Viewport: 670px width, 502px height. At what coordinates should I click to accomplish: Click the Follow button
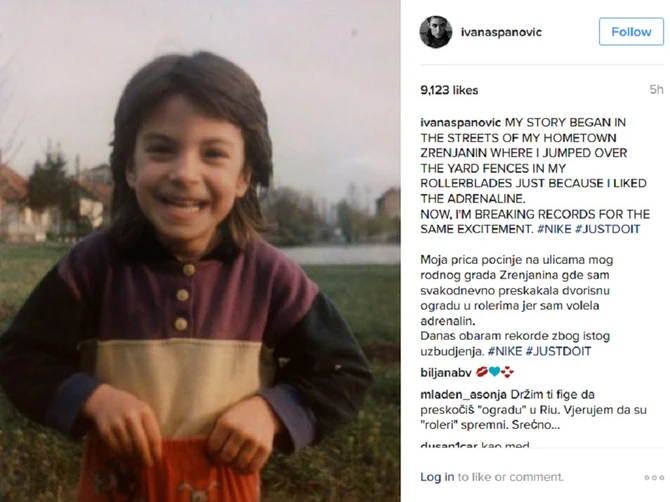click(631, 32)
